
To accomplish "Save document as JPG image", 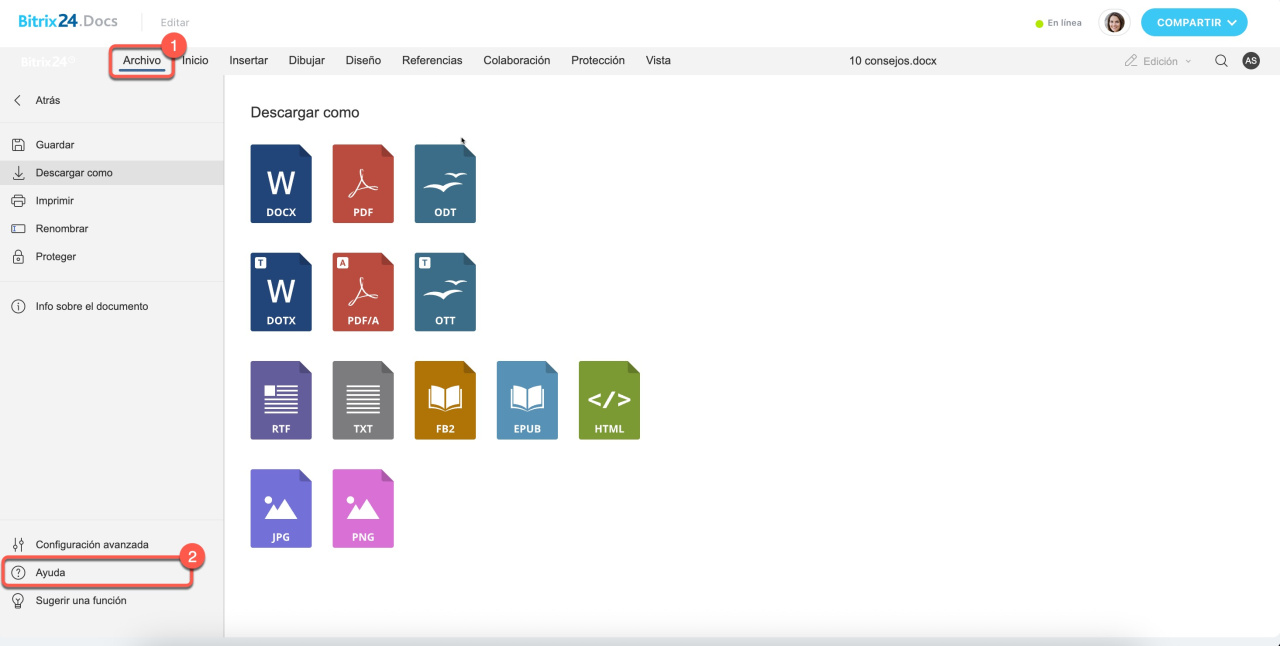I will (x=281, y=508).
